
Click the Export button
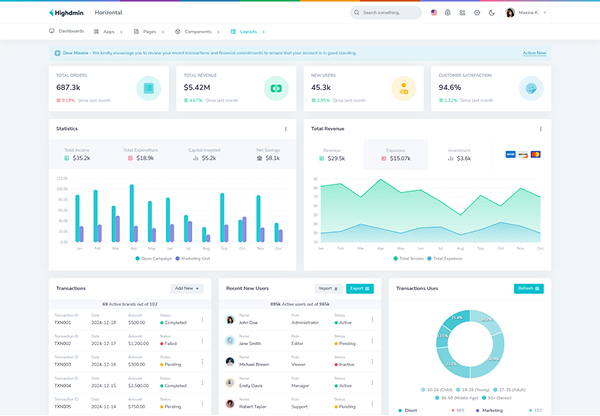[x=360, y=289]
